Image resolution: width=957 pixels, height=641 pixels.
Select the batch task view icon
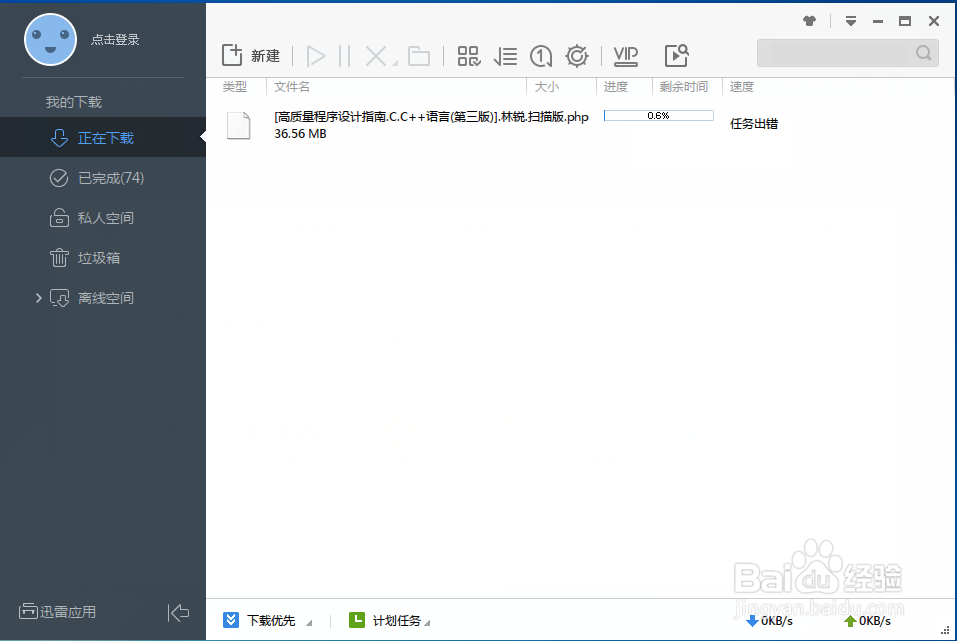[x=468, y=56]
